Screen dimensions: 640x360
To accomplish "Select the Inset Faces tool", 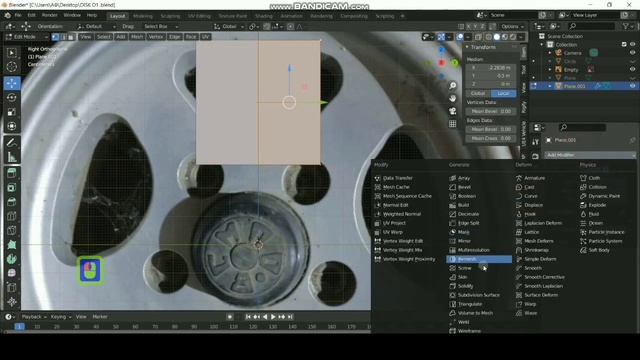I will tap(12, 187).
